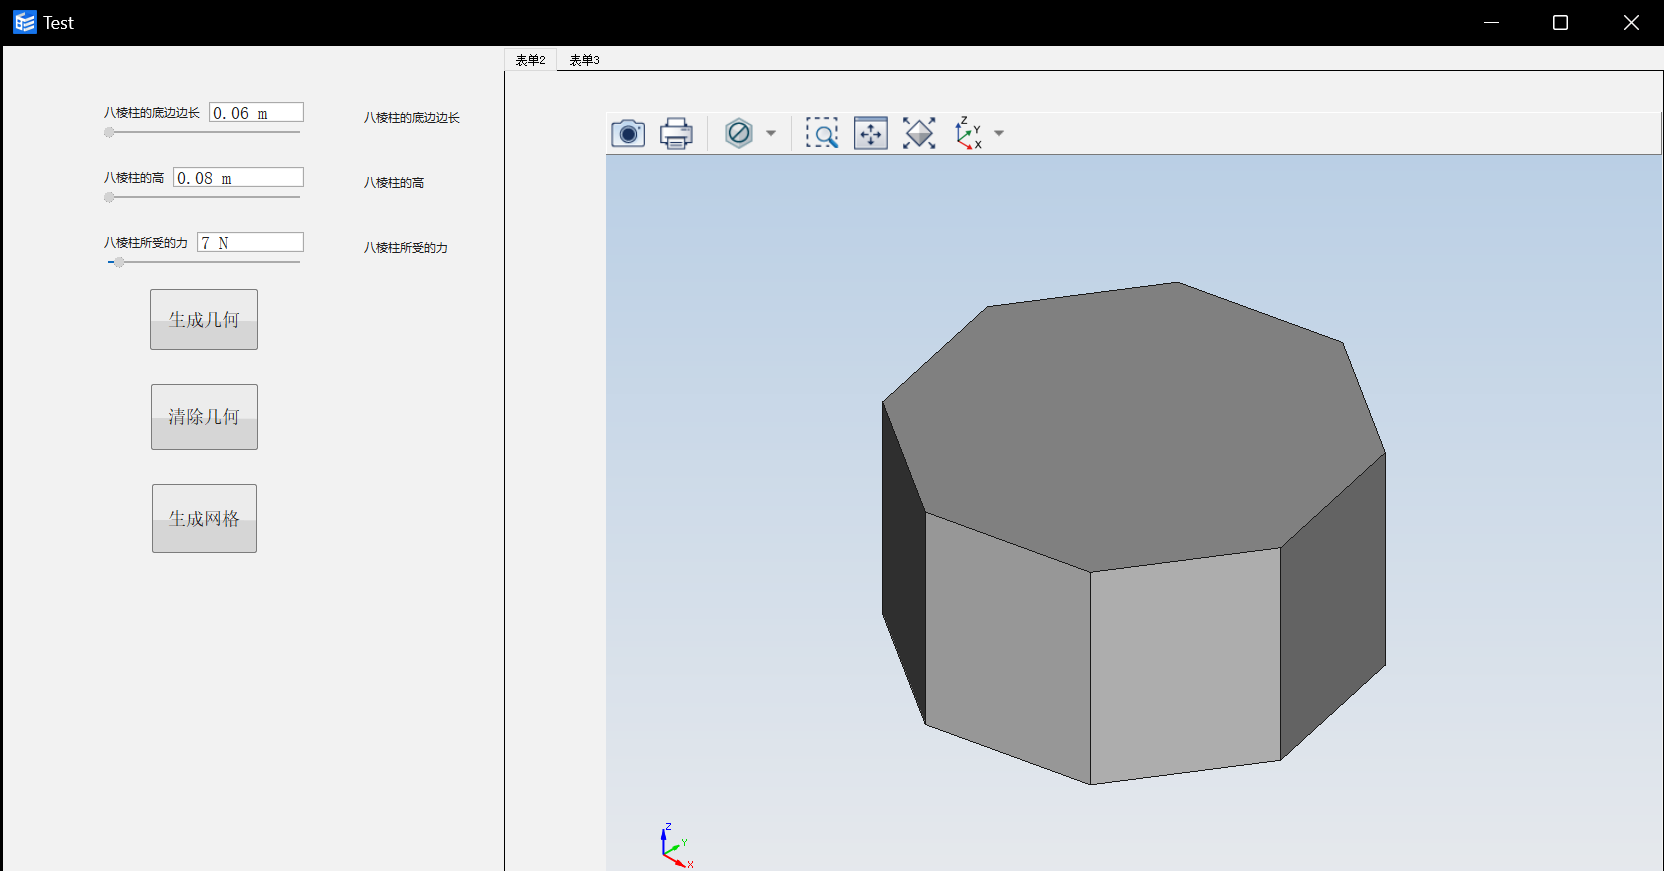
Task: Click the XYZ axis view icon
Action: click(968, 133)
